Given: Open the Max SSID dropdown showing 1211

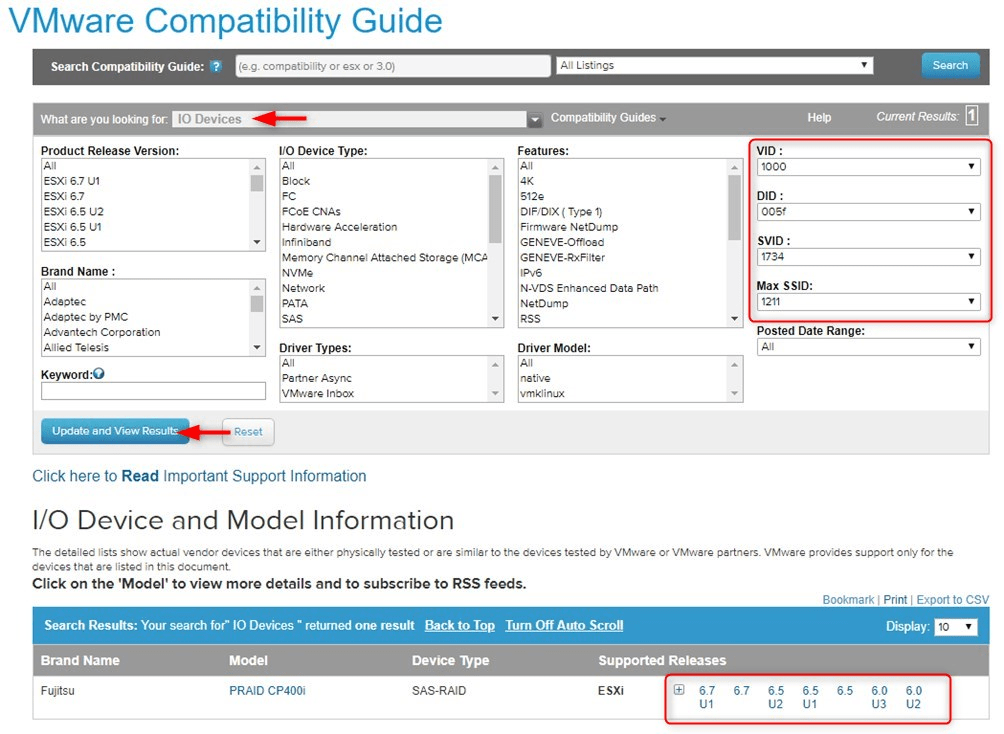Looking at the screenshot, I should click(868, 301).
